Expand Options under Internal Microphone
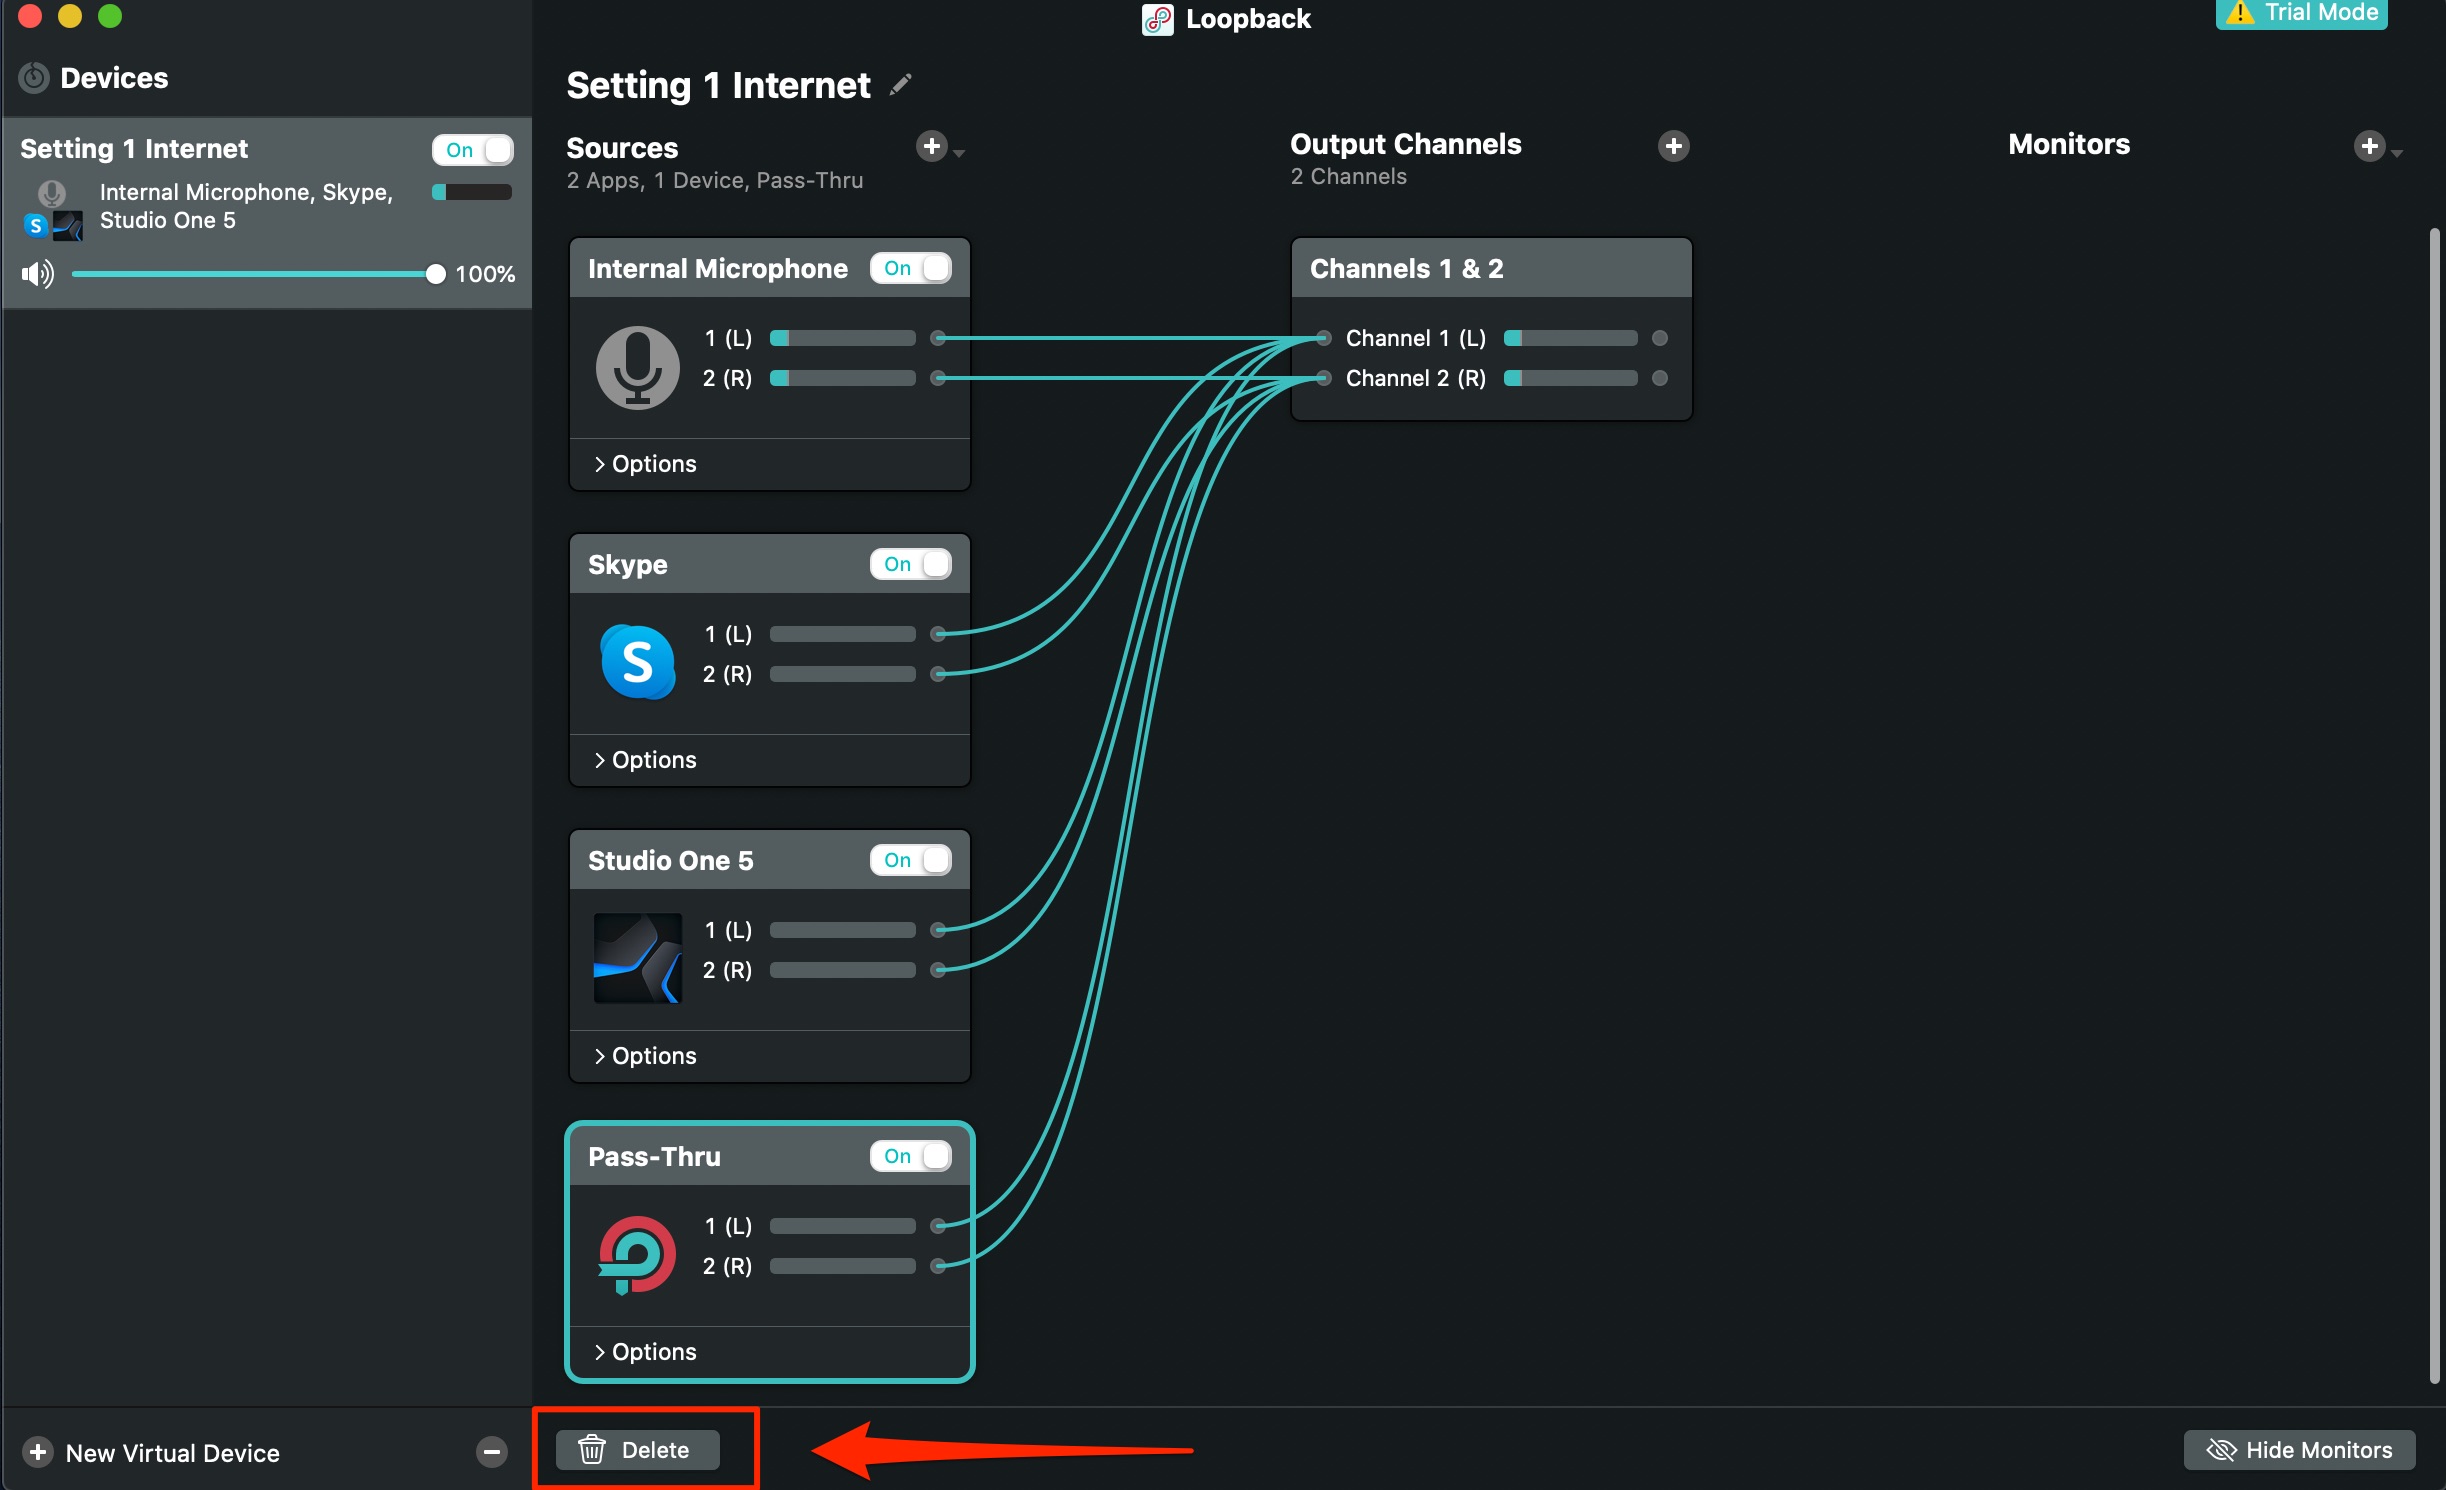Screen dimensions: 2446x1490 tap(645, 464)
